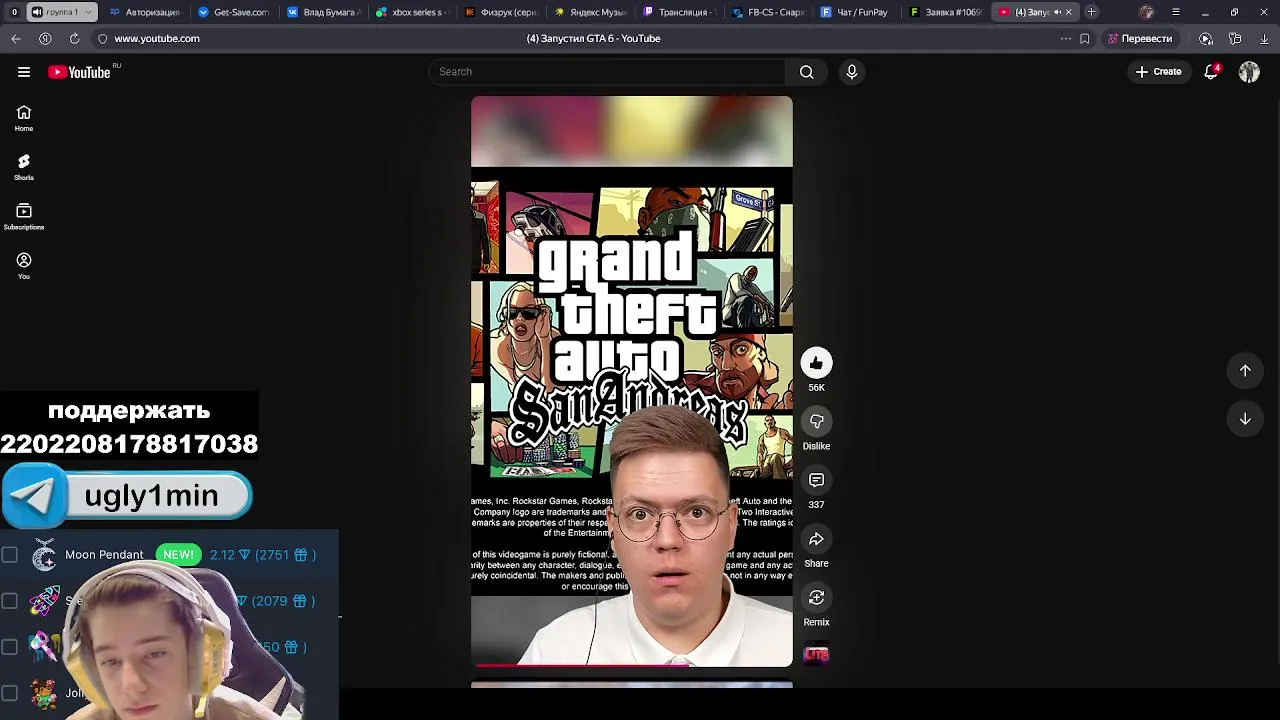Viewport: 1280px width, 720px height.
Task: Close the active Запустил GTA 6 tab
Action: coord(1069,12)
